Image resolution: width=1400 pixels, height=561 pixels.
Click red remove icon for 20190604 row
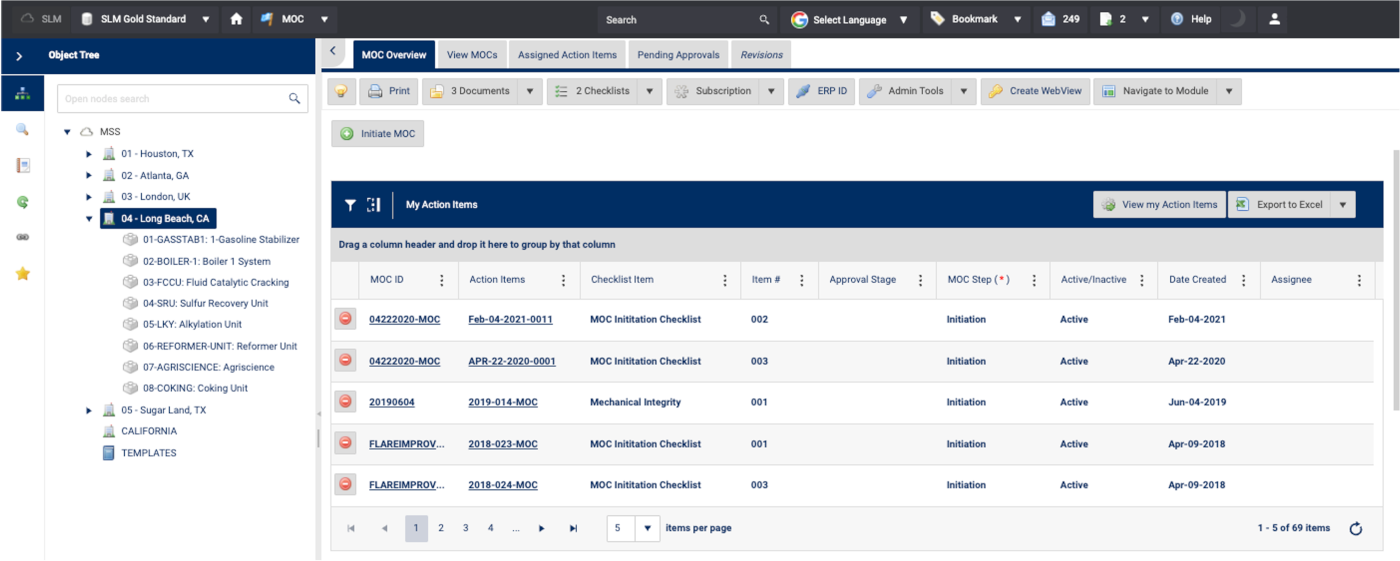pos(345,402)
